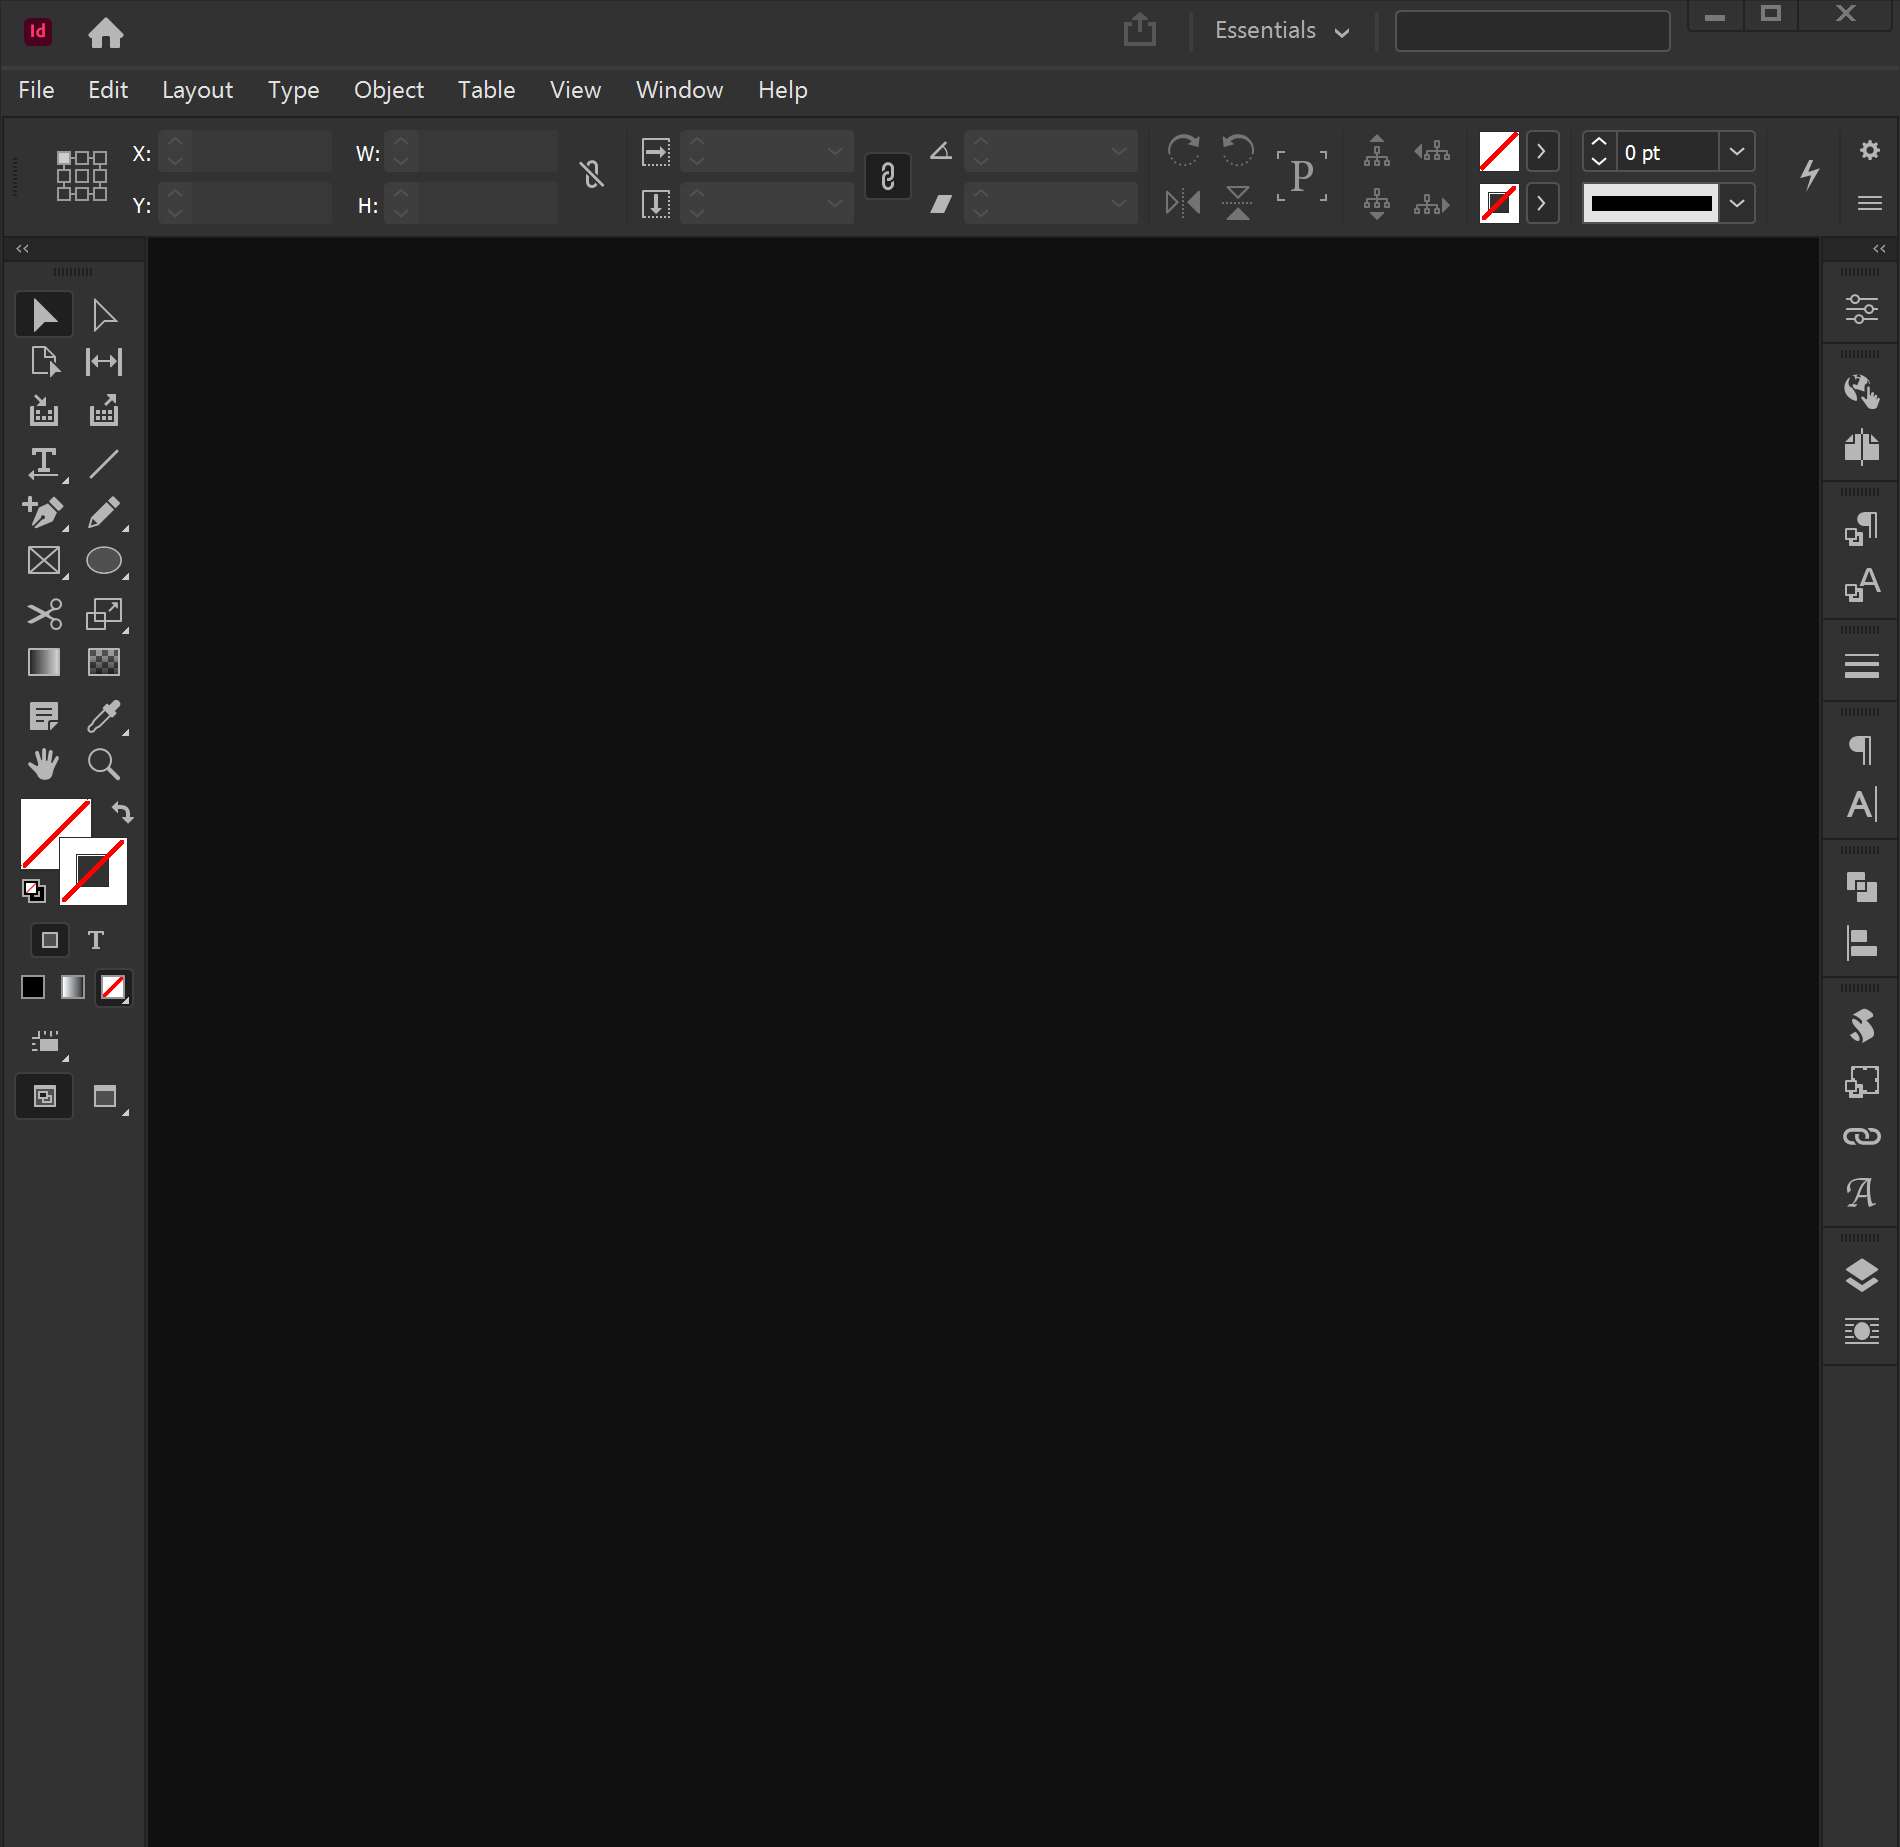Open the Links panel
This screenshot has height=1847, width=1900.
click(1861, 1136)
